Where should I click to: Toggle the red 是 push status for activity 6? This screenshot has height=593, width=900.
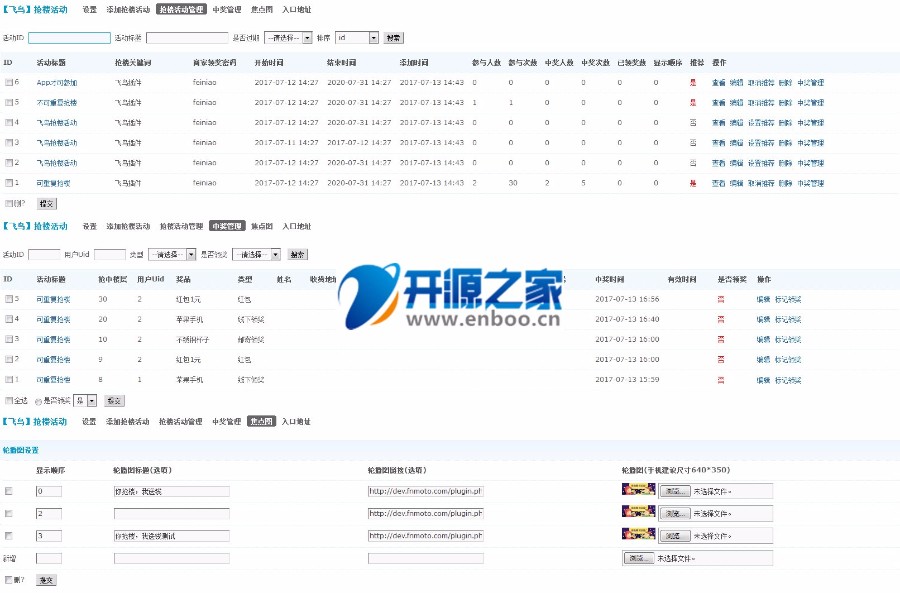693,83
